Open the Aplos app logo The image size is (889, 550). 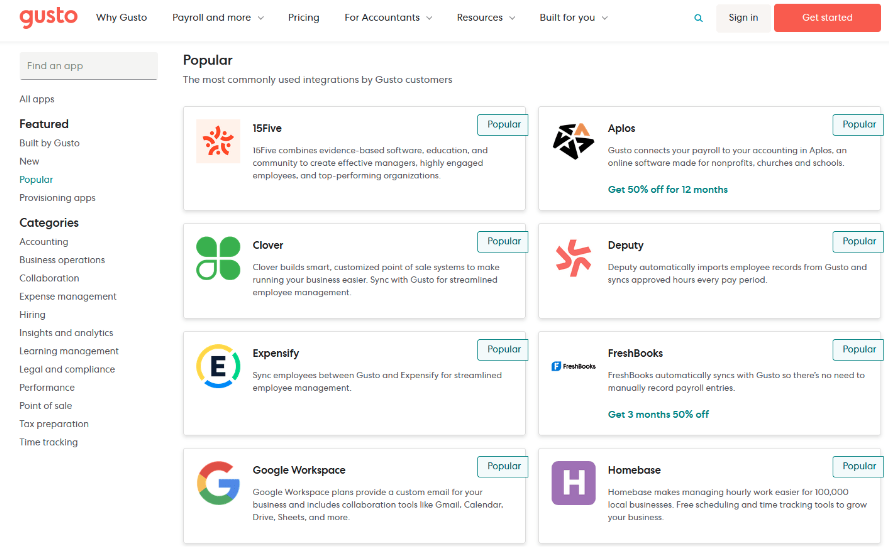(x=573, y=141)
